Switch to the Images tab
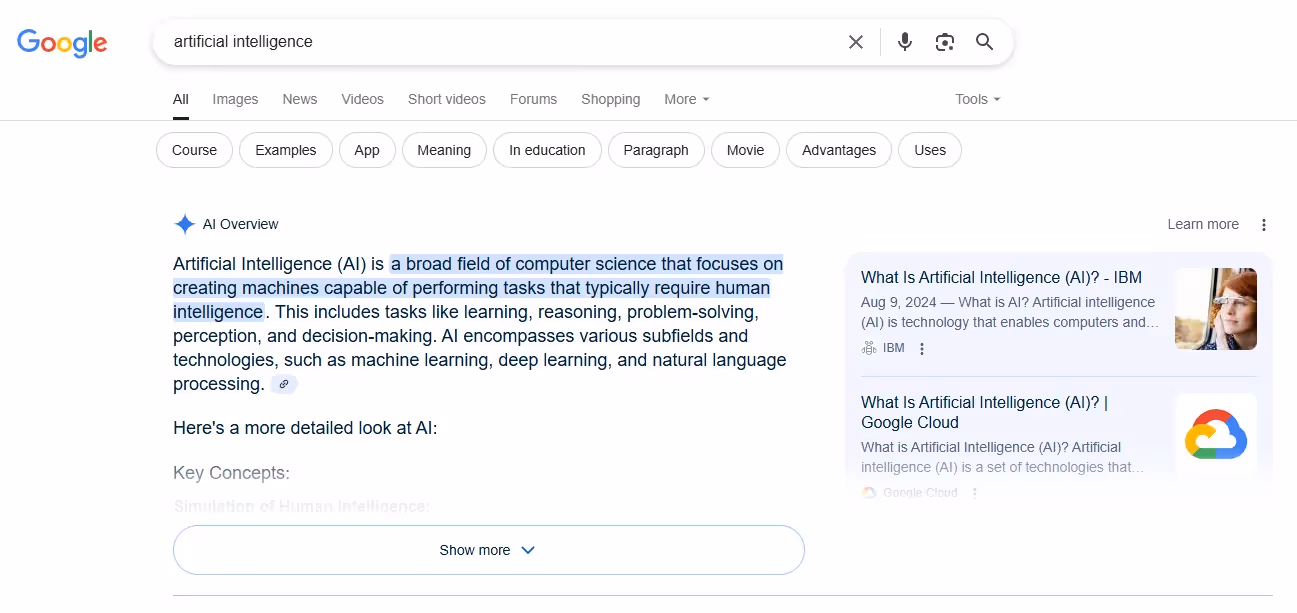This screenshot has width=1297, height=613. tap(235, 99)
